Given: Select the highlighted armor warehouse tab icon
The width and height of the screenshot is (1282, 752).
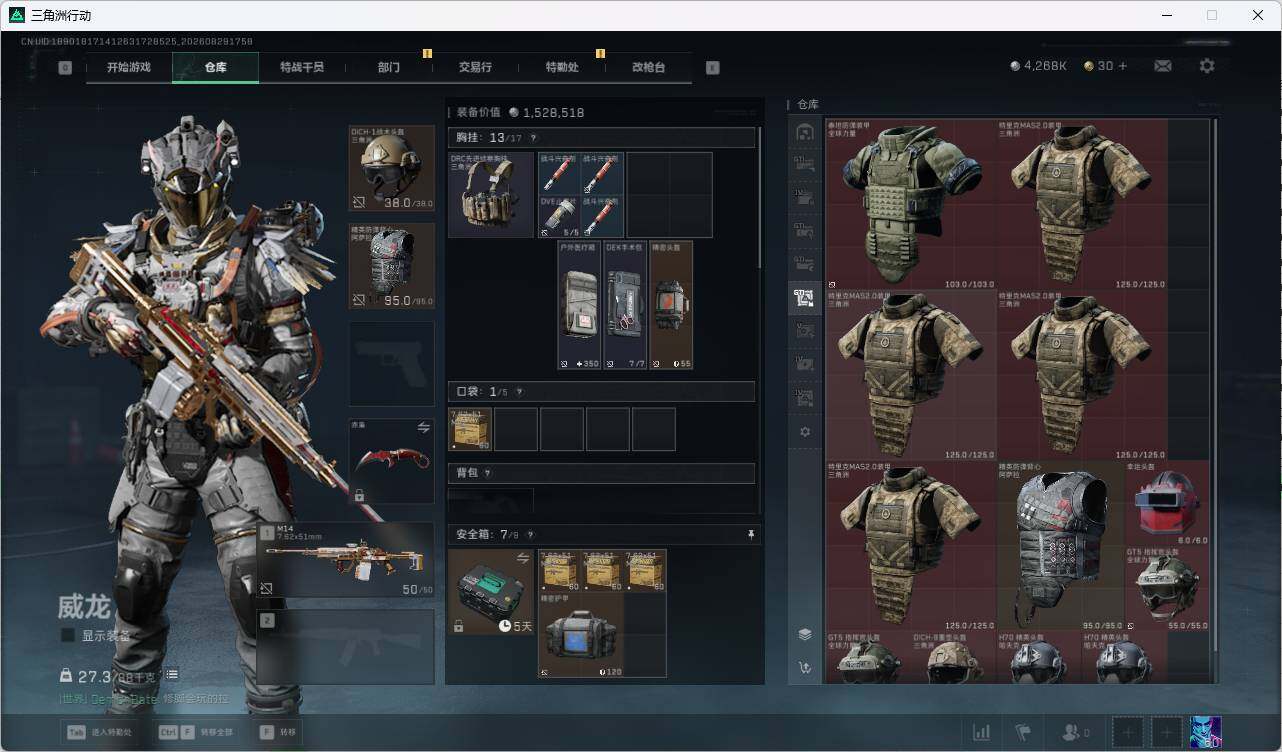Looking at the screenshot, I should (805, 296).
